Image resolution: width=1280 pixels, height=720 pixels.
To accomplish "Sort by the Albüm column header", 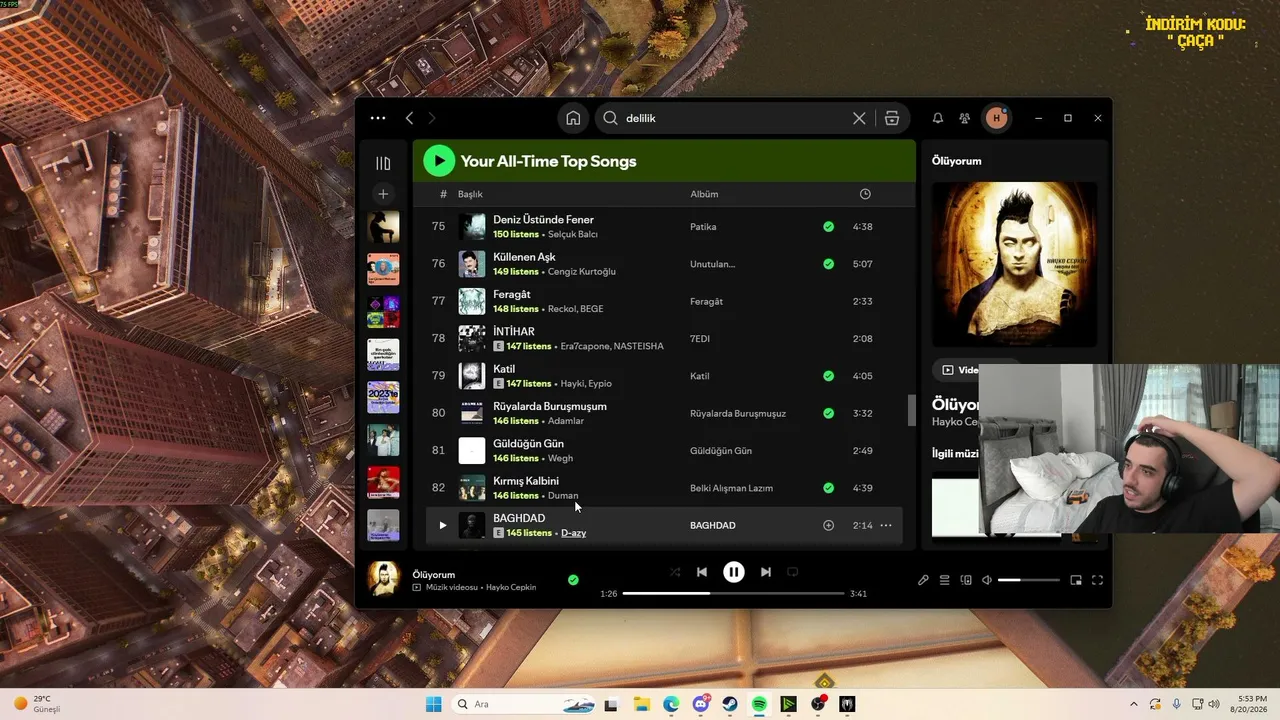I will pyautogui.click(x=704, y=194).
